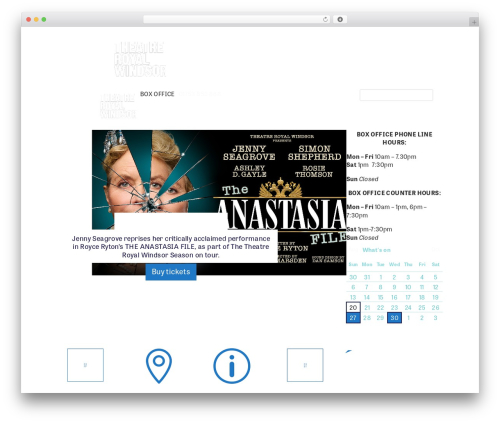The image size is (500, 423).
Task: Click the 'BOX OFFICE PHONE LINE HOURS:' heading
Action: pos(394,138)
